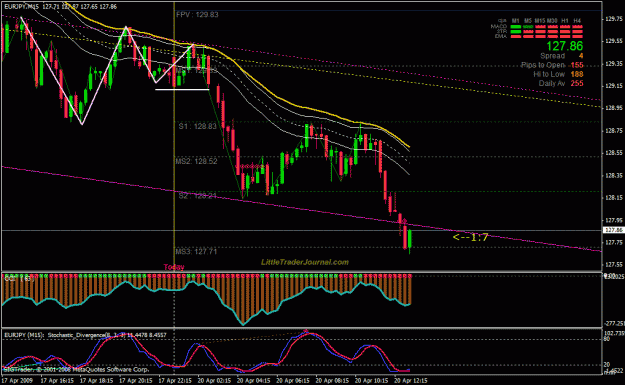Click 17 Apr 16:15 on the time axis
Viewport: 625px width, 385px height.
[x=57, y=381]
